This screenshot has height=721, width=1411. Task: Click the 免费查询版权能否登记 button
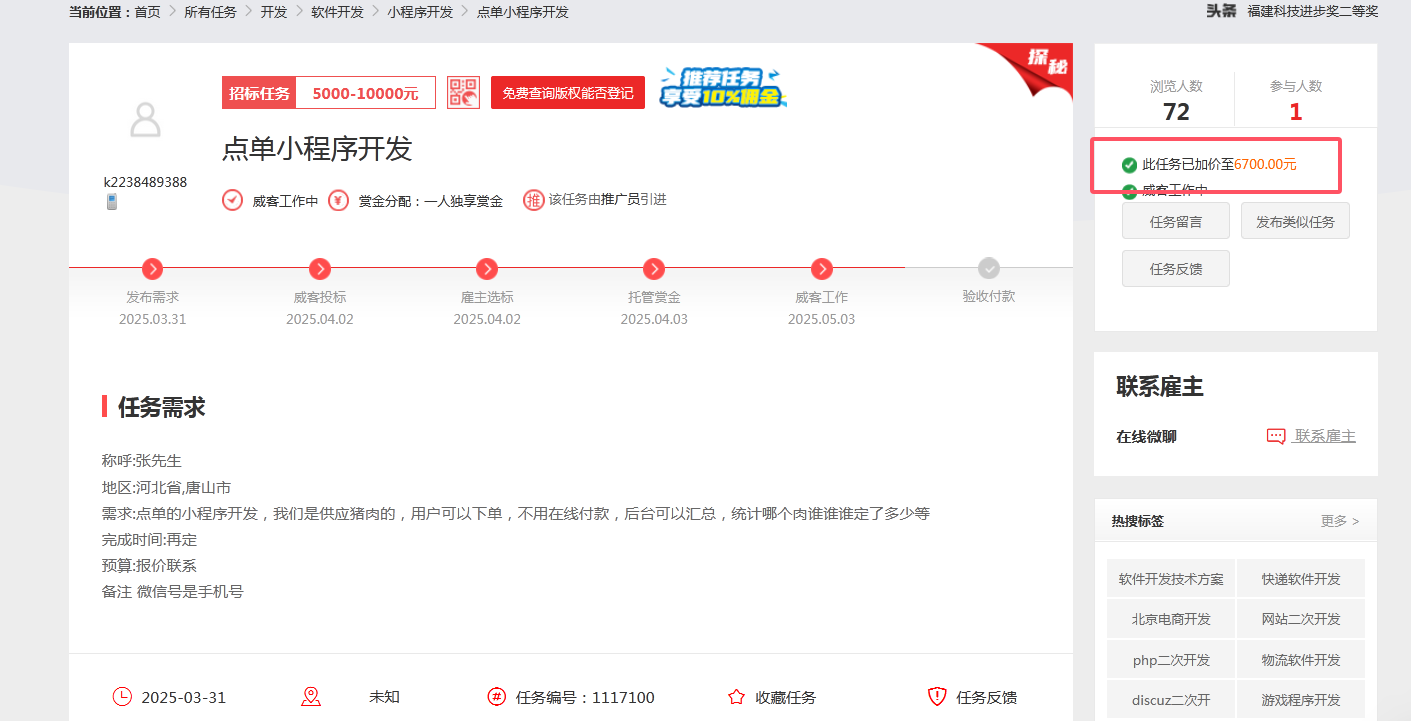click(567, 92)
